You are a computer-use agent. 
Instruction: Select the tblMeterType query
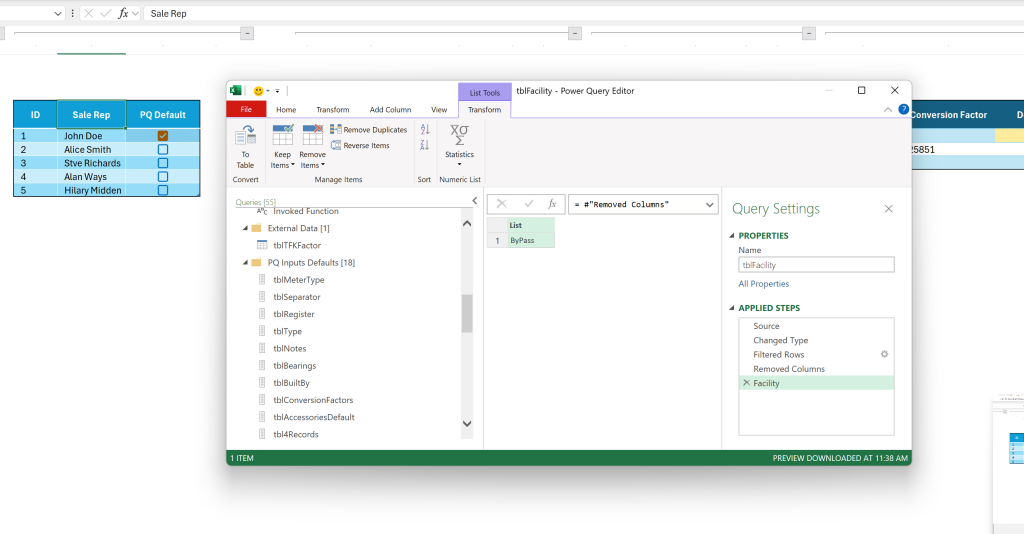[x=299, y=280]
